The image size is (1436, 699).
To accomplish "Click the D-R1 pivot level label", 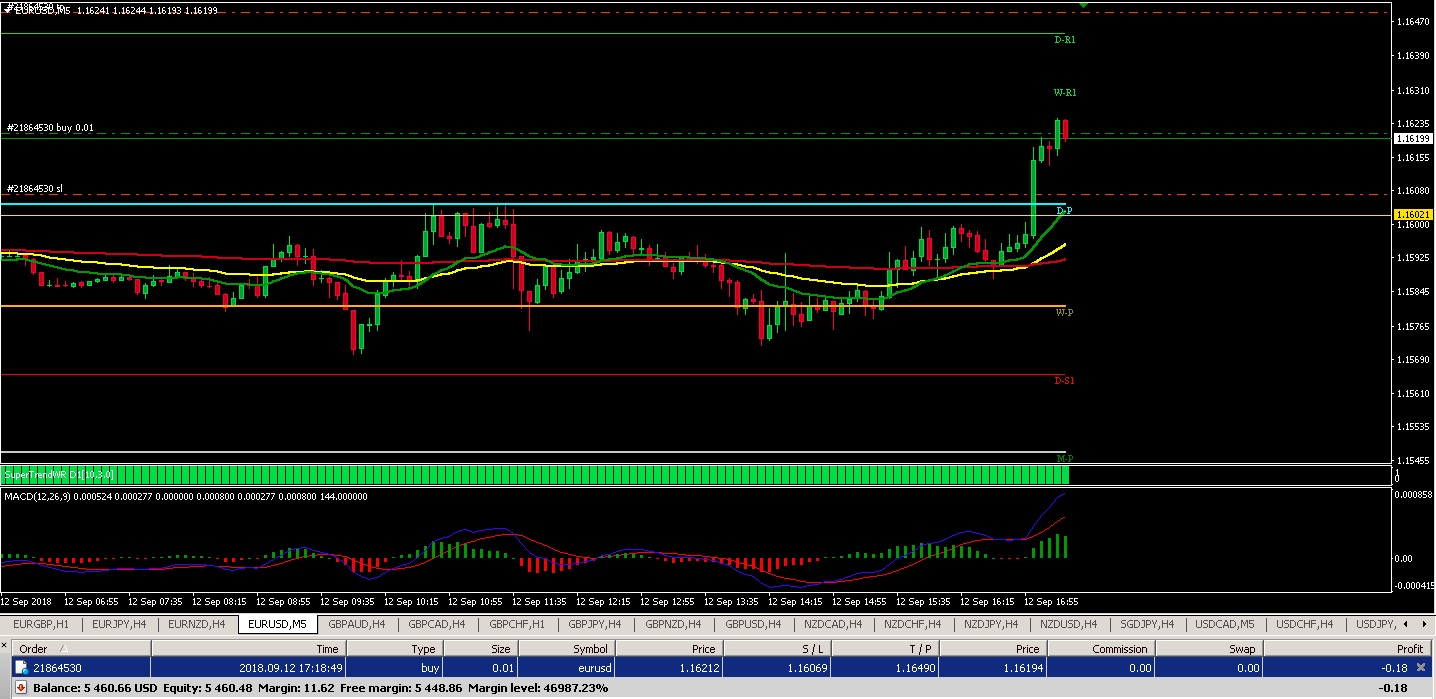I will pos(1065,40).
